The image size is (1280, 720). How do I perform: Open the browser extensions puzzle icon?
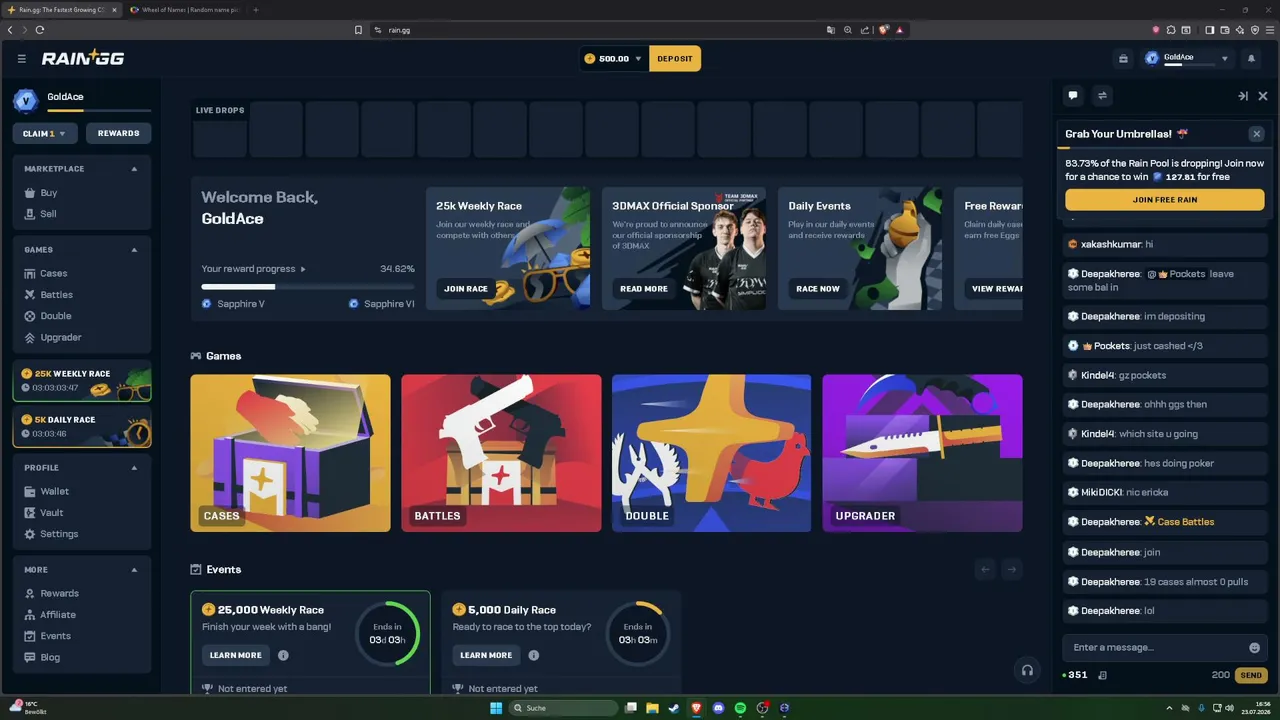click(x=1171, y=30)
